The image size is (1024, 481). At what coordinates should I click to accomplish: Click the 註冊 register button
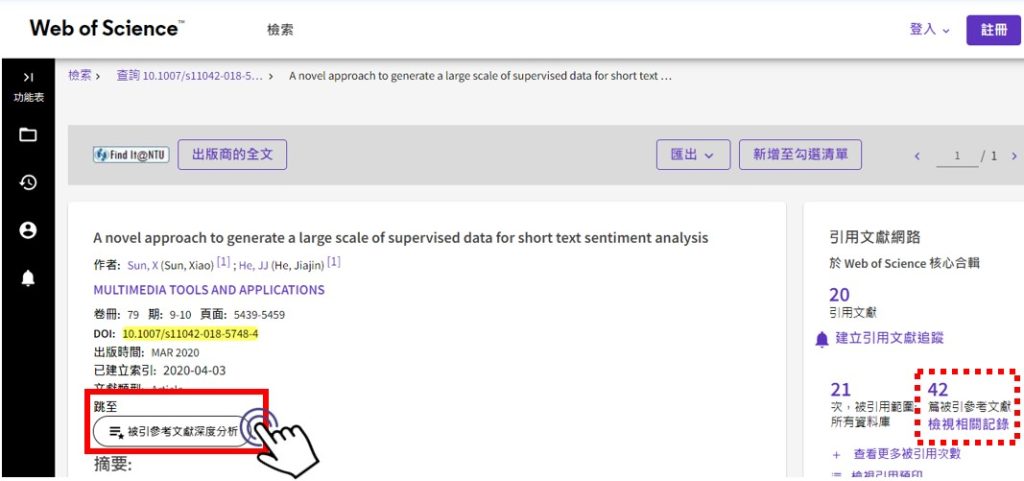(x=993, y=30)
